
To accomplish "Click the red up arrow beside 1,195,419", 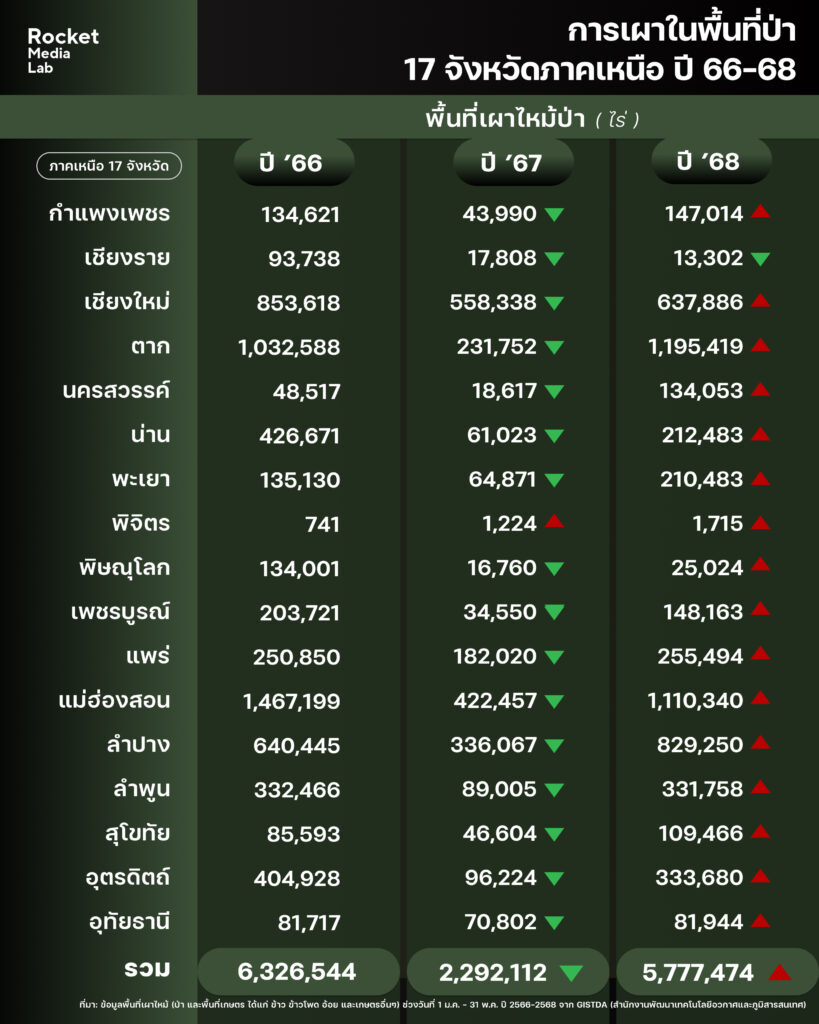I will 760,345.
